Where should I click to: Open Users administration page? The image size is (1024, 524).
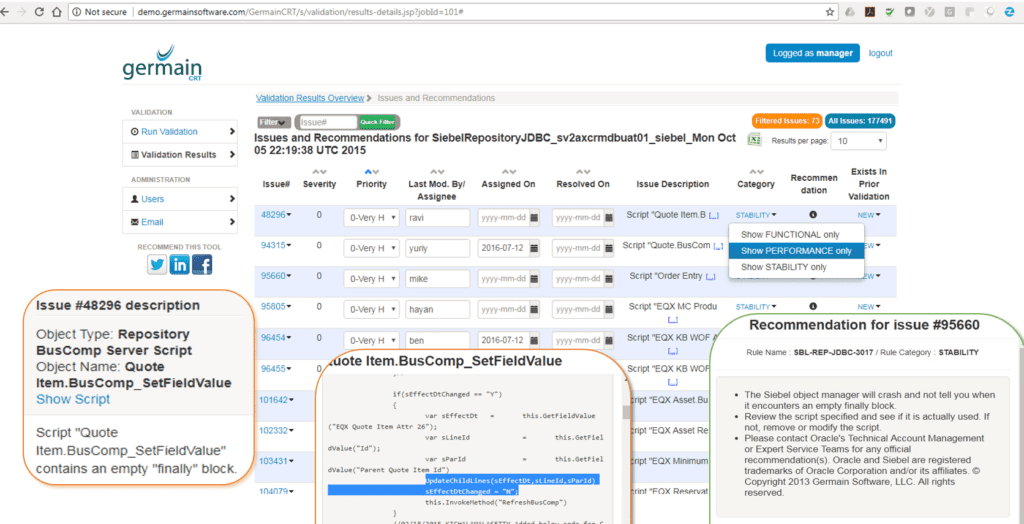pyautogui.click(x=180, y=199)
